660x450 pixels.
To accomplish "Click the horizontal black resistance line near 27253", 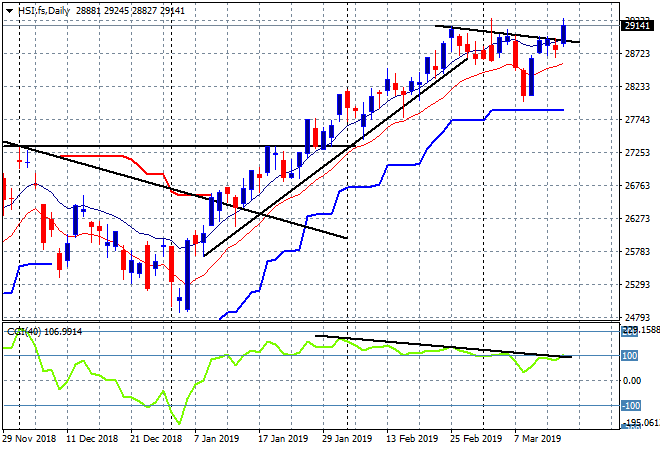I will point(177,146).
